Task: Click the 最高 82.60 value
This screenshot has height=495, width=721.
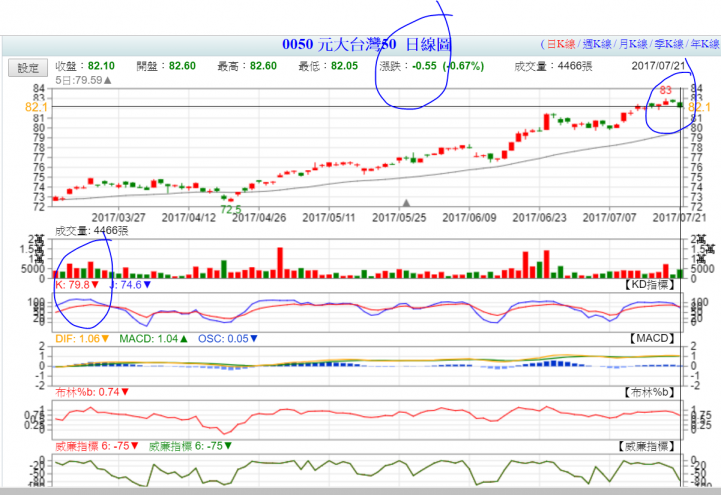Action: point(247,66)
